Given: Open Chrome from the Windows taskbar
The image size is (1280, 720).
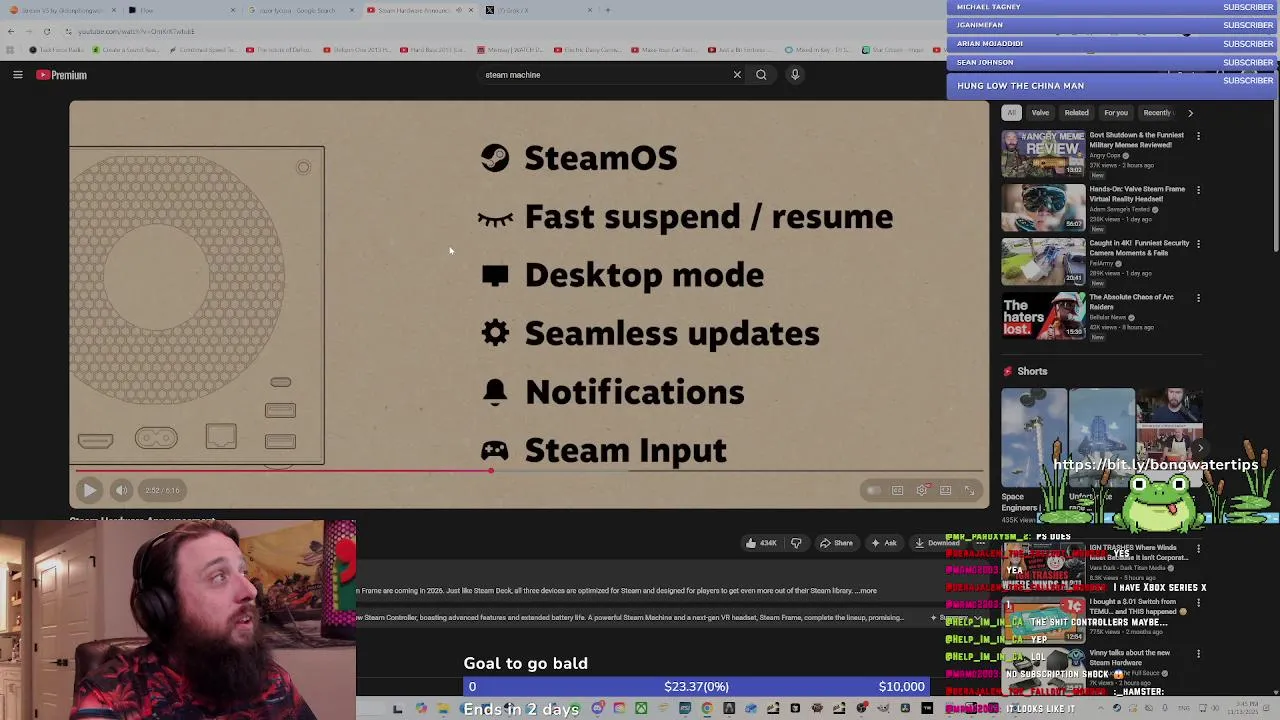Looking at the screenshot, I should pyautogui.click(x=707, y=709).
